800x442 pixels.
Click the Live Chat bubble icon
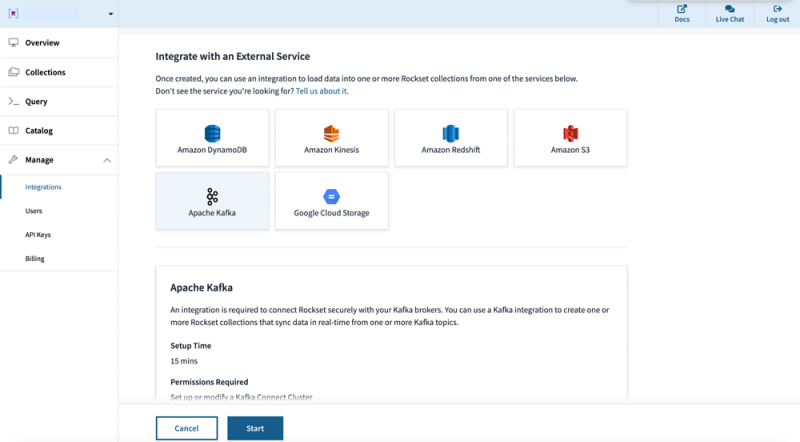click(x=730, y=9)
